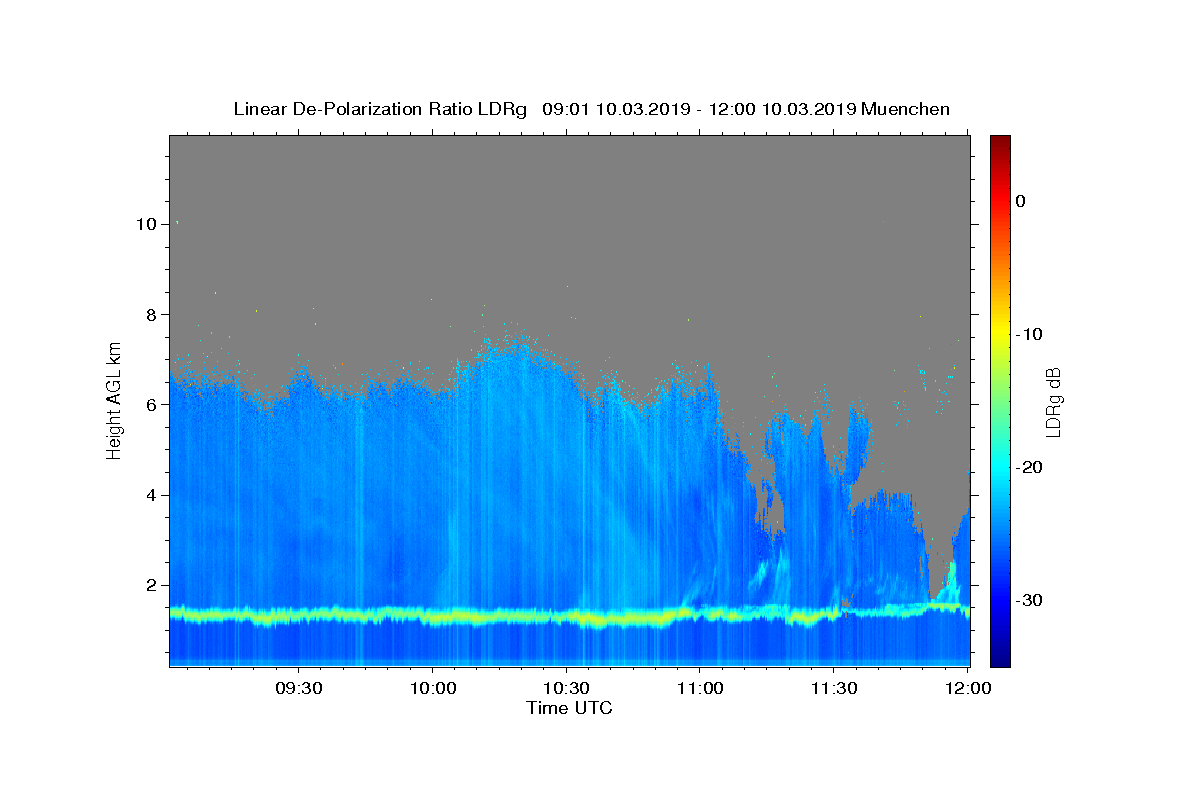
Task: Click the 12:00 time tick label
Action: pos(967,688)
